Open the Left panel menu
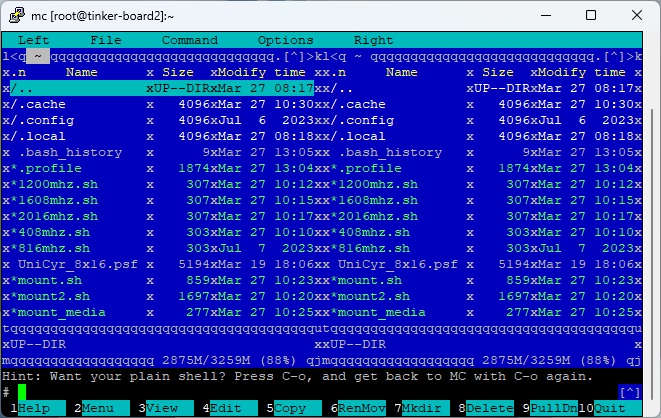This screenshot has height=418, width=661. 34,41
